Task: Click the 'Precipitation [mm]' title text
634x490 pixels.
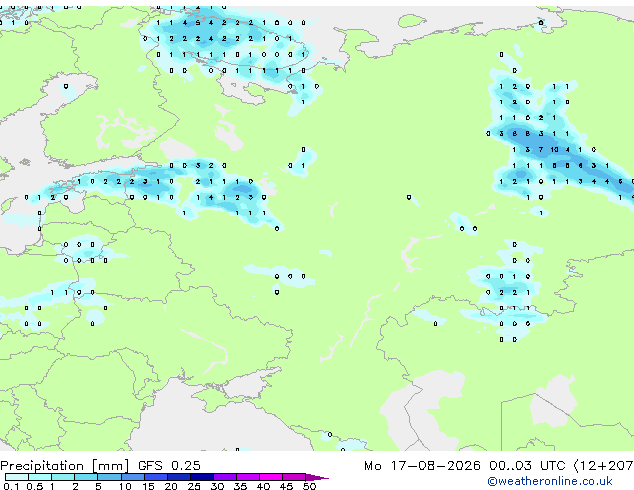Action: pos(65,466)
